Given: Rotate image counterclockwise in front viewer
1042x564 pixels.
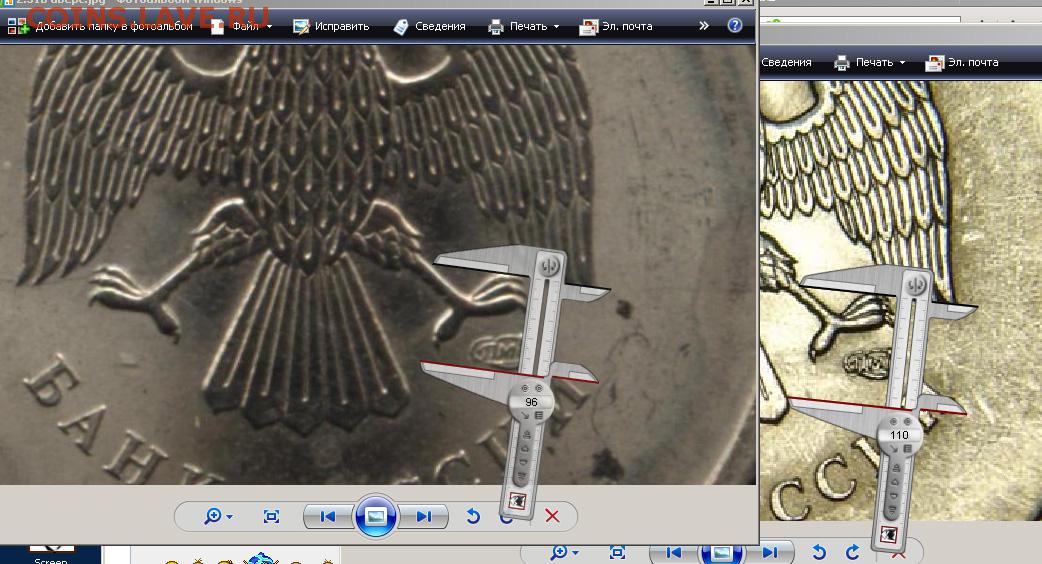Looking at the screenshot, I should pos(472,516).
